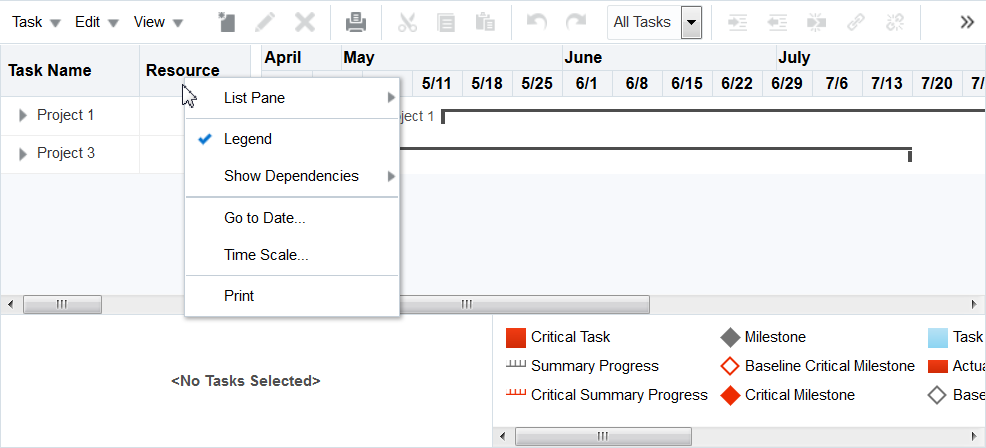Viewport: 986px width, 448px height.
Task: Click the Delete X icon in toolbar
Action: (305, 22)
